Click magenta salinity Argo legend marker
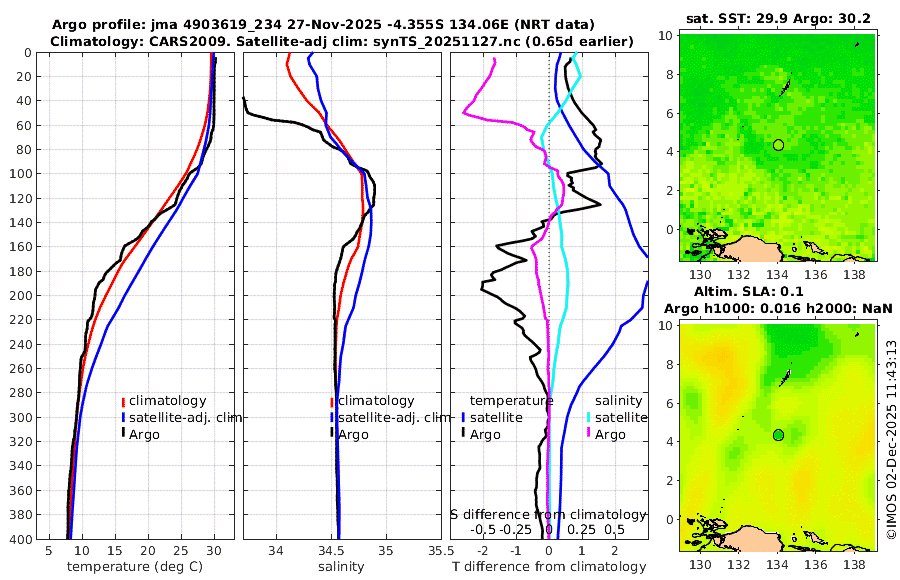 (589, 433)
